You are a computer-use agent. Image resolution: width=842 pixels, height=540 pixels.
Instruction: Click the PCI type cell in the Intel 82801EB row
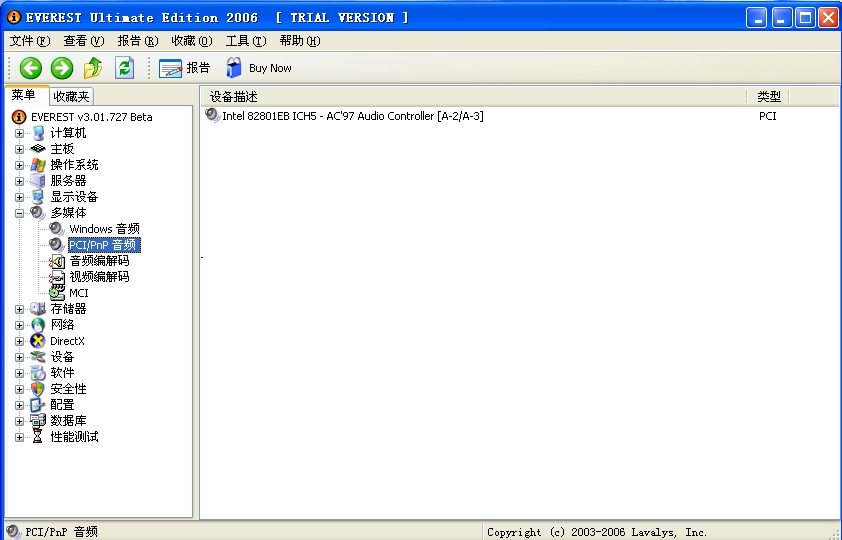pos(768,116)
